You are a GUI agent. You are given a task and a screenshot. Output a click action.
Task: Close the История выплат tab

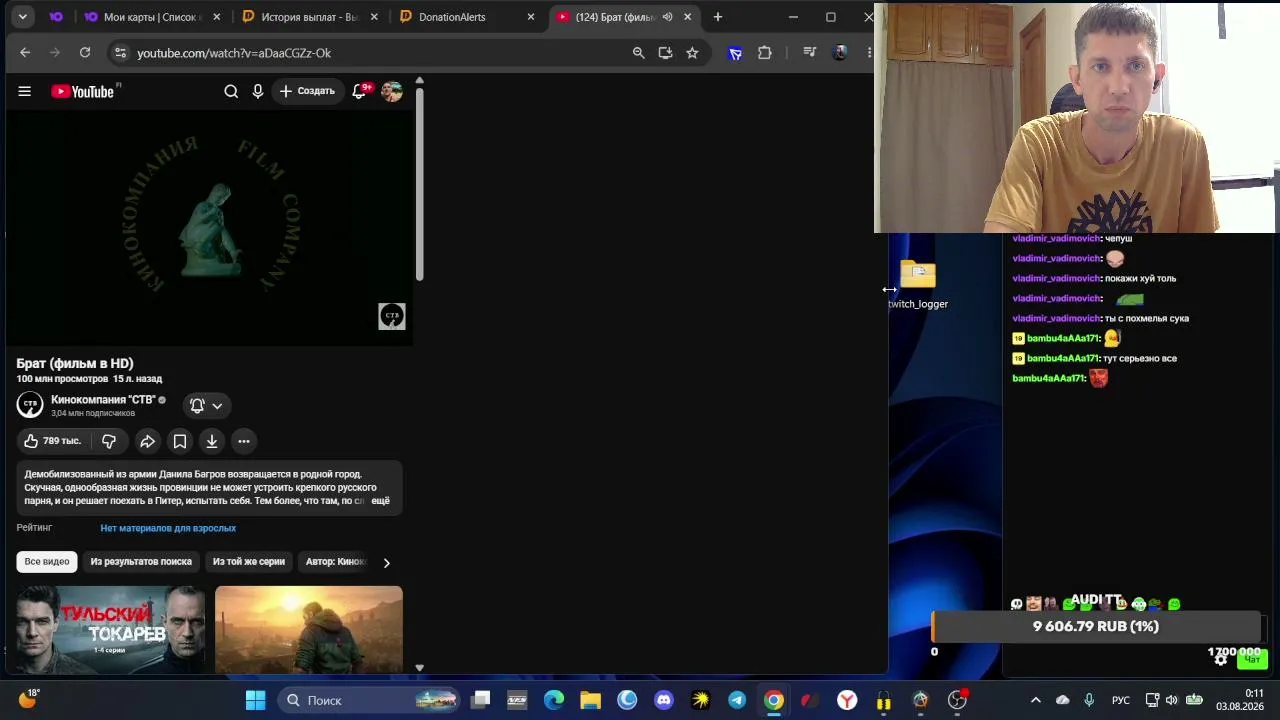375,17
